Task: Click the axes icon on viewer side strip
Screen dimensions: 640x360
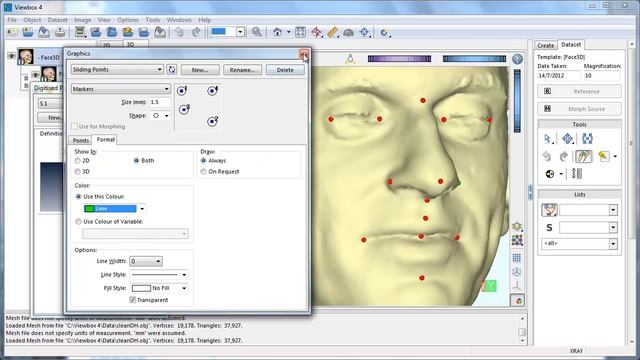Action: pos(517,285)
